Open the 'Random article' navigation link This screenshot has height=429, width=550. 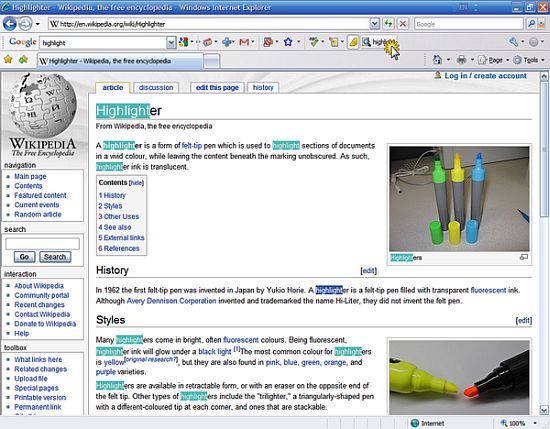[x=38, y=214]
